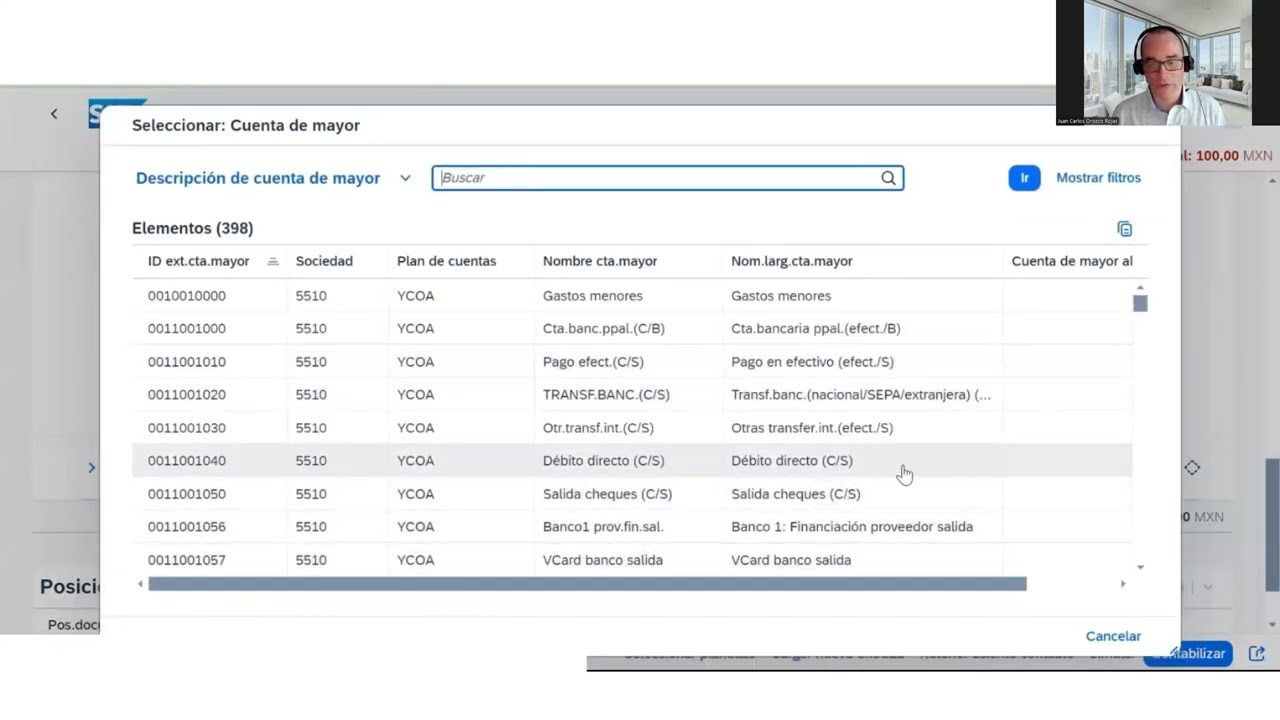
Task: Click Banco 1: Financiación proveedor salida text
Action: [x=852, y=527]
